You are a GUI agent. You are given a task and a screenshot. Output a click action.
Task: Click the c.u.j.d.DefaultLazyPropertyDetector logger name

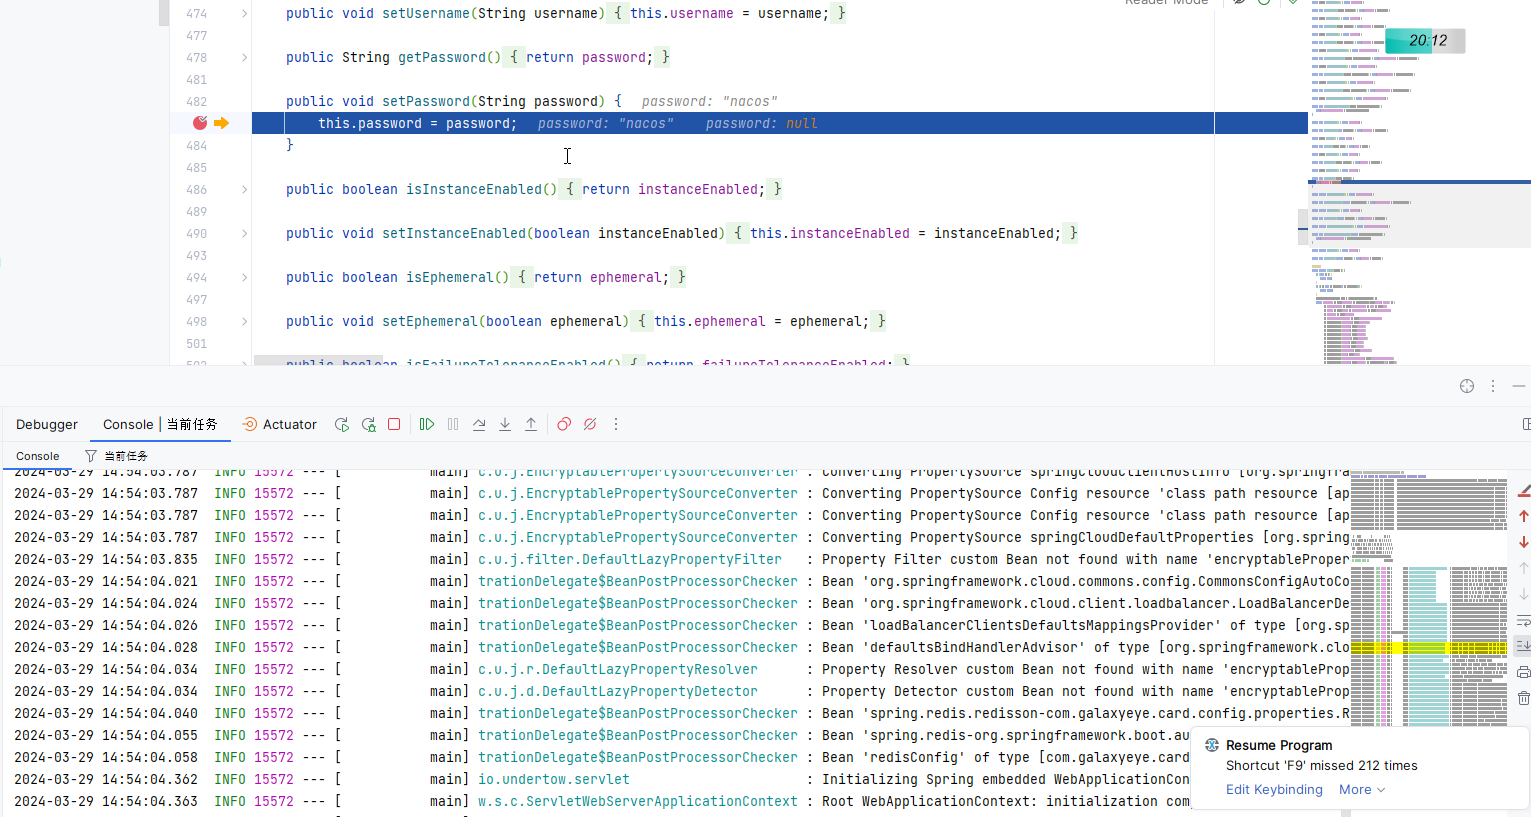(618, 691)
